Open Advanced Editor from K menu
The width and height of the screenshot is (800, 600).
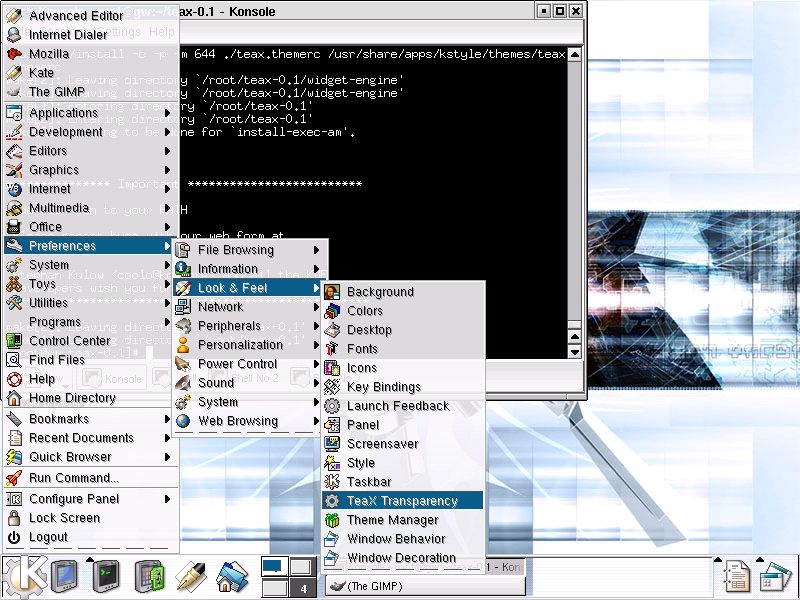point(89,16)
